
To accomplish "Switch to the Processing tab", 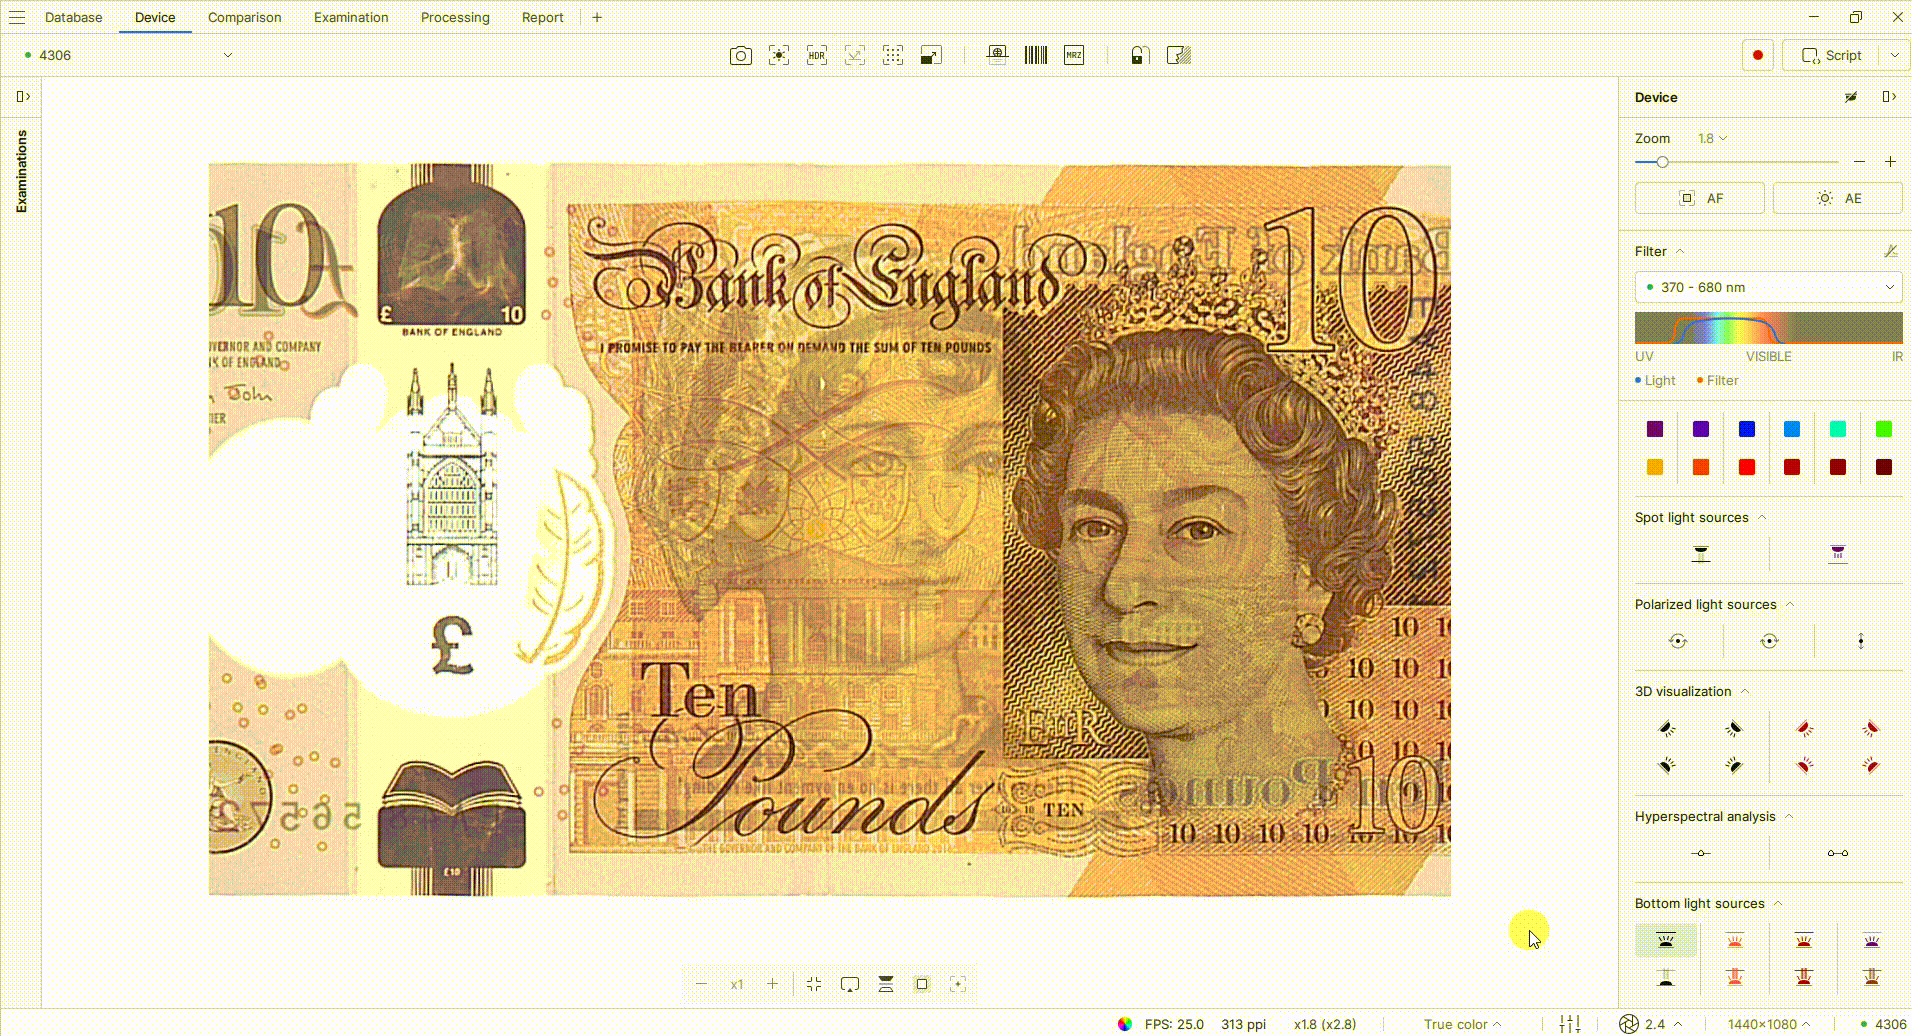I will (x=455, y=17).
